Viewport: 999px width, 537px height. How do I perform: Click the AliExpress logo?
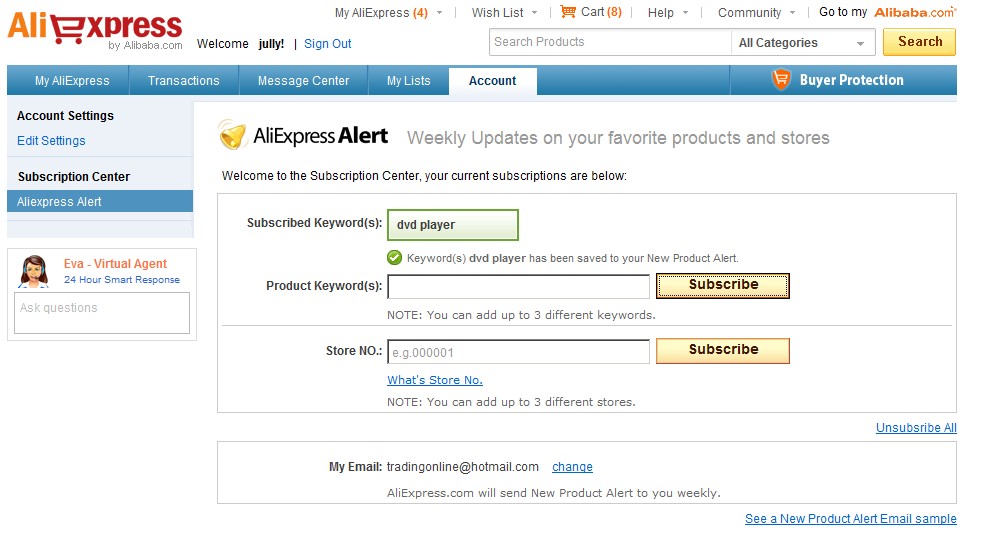(95, 30)
